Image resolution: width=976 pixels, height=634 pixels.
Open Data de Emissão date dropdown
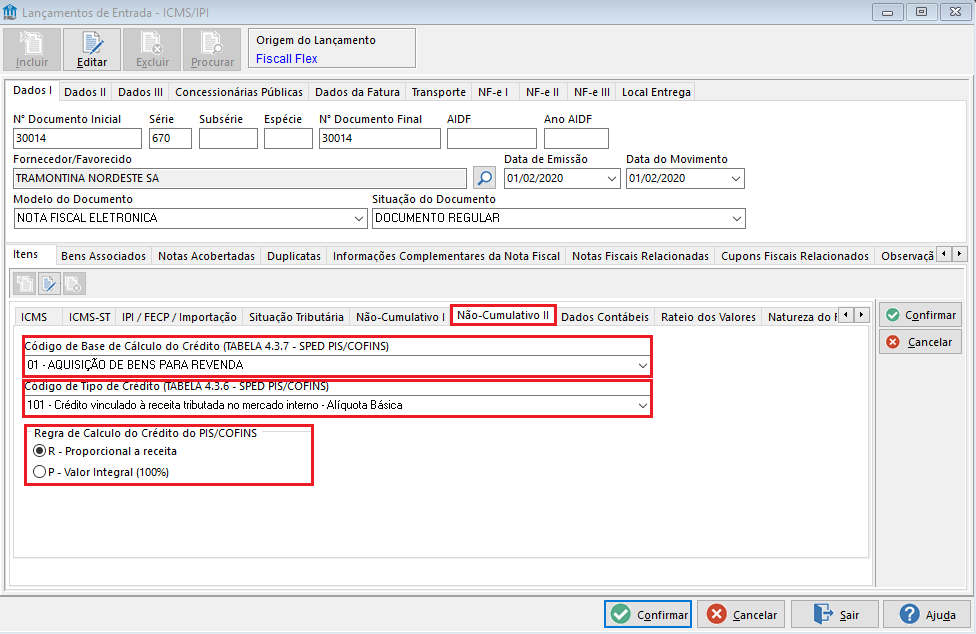click(x=611, y=179)
